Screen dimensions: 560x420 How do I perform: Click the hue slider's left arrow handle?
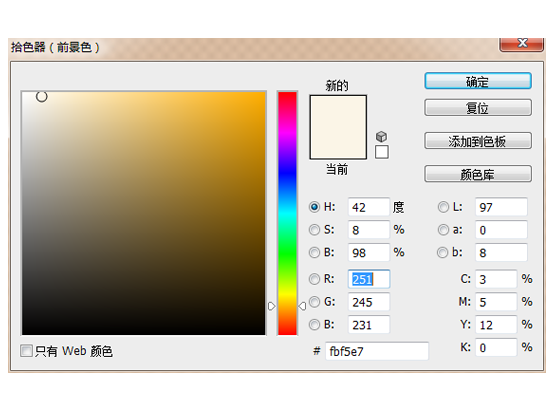(271, 306)
